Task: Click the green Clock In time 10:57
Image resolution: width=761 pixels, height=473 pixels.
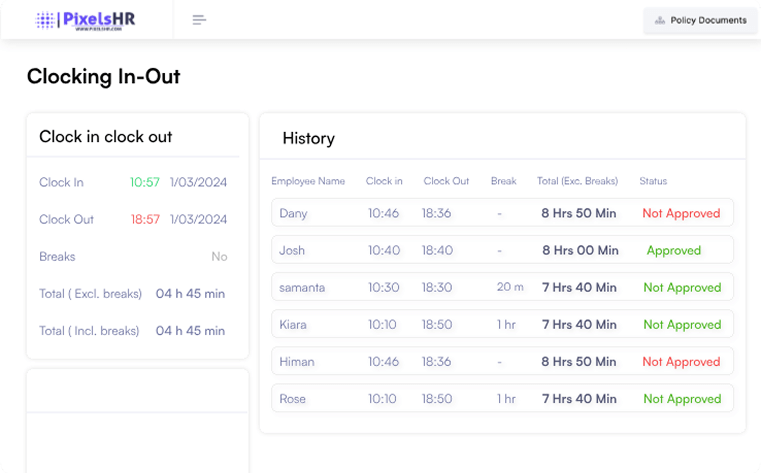Action: [x=145, y=182]
